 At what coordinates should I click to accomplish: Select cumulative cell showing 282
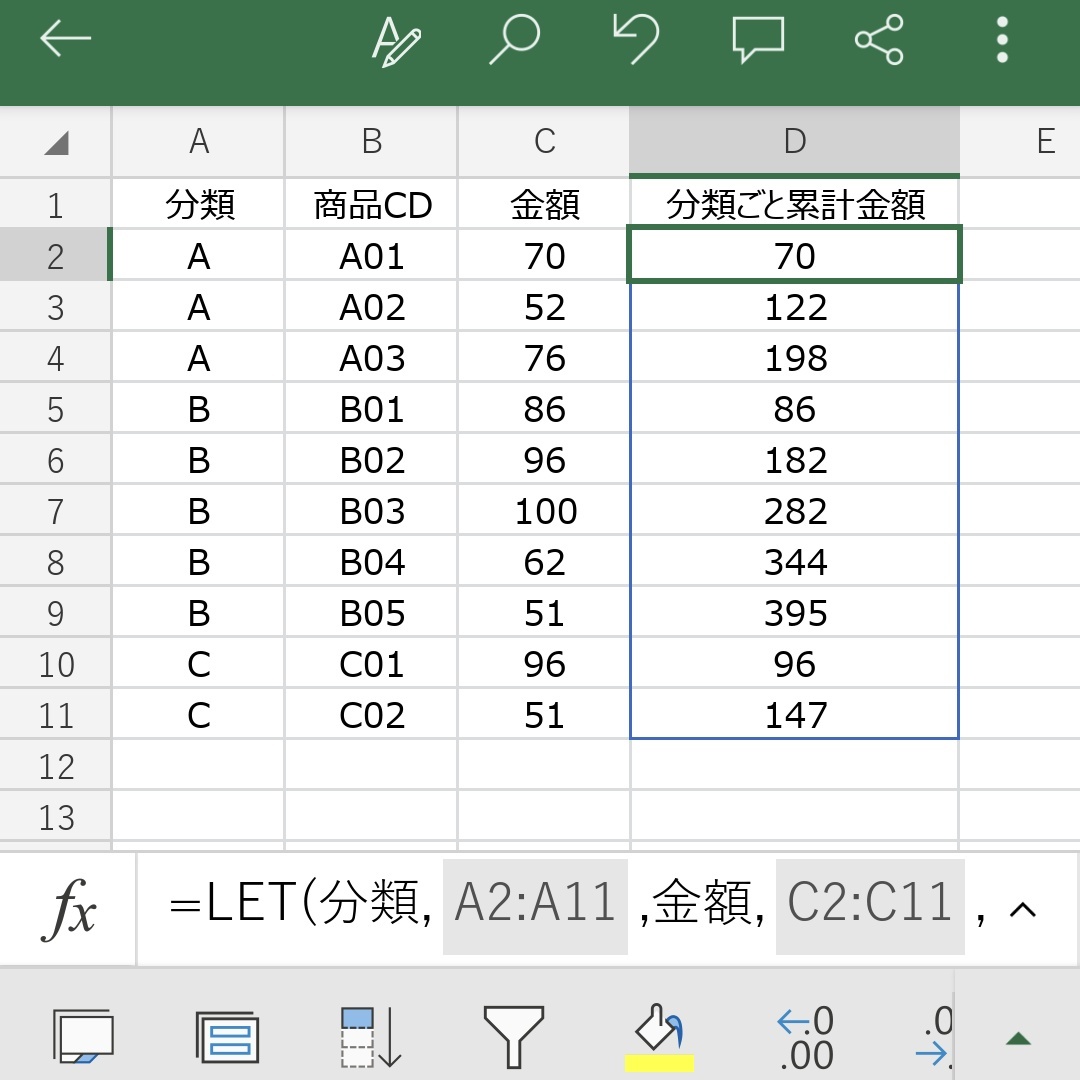(794, 511)
